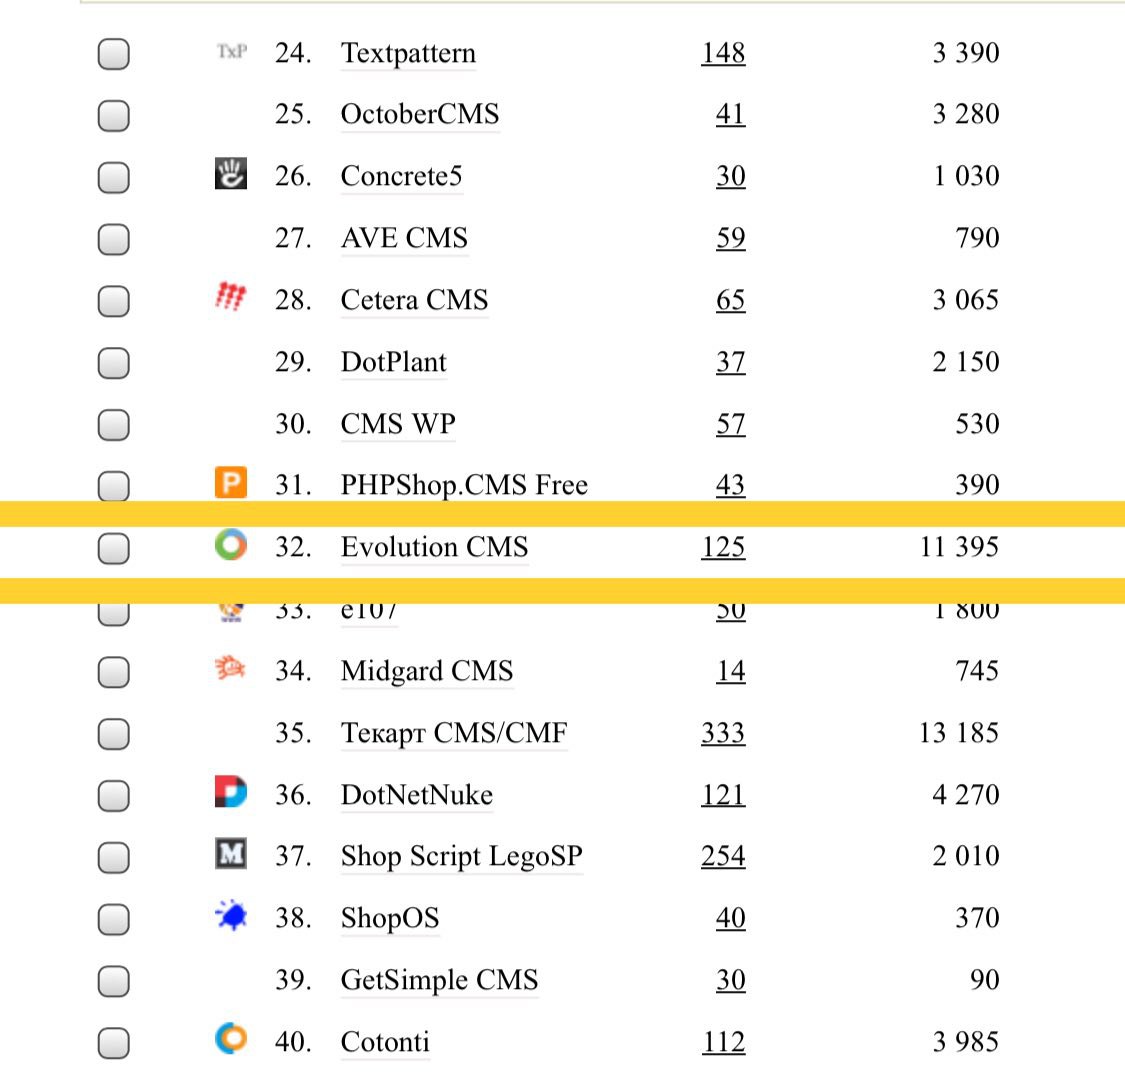Open the CMS WP link

pyautogui.click(x=398, y=423)
